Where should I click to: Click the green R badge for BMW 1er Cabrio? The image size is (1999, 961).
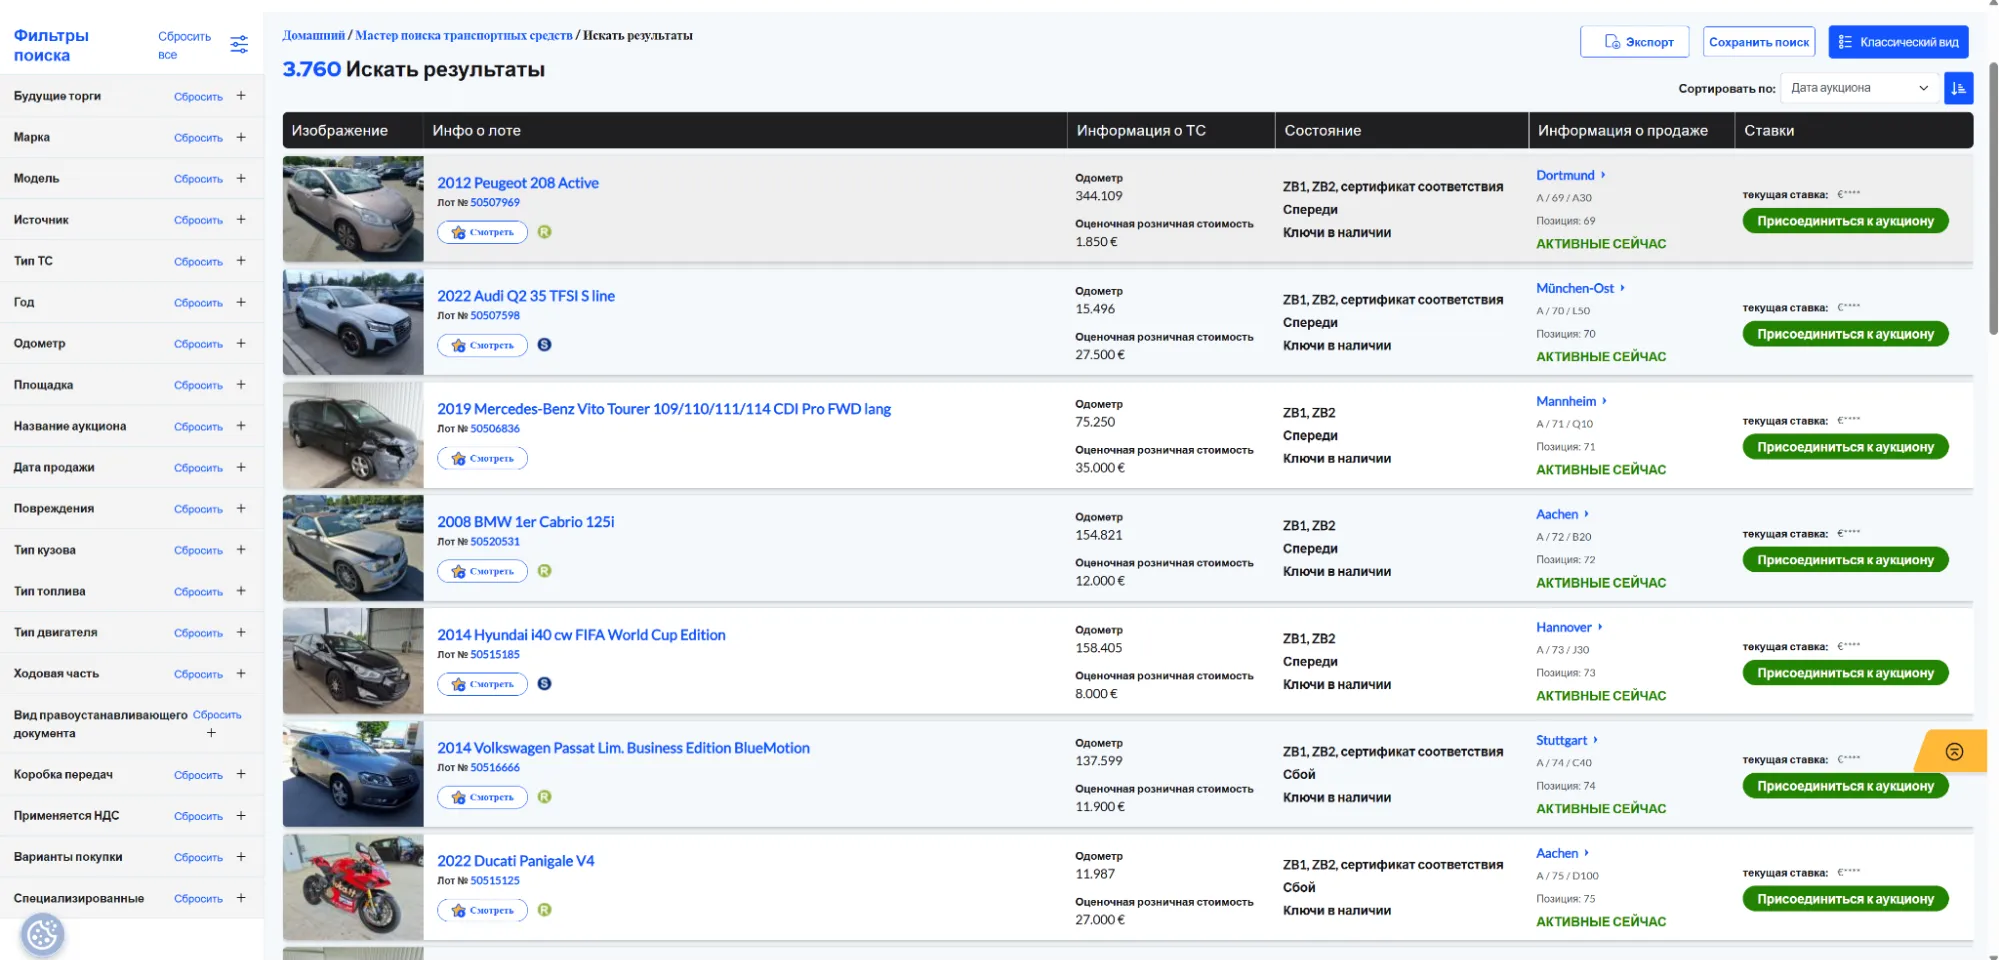[x=544, y=571]
